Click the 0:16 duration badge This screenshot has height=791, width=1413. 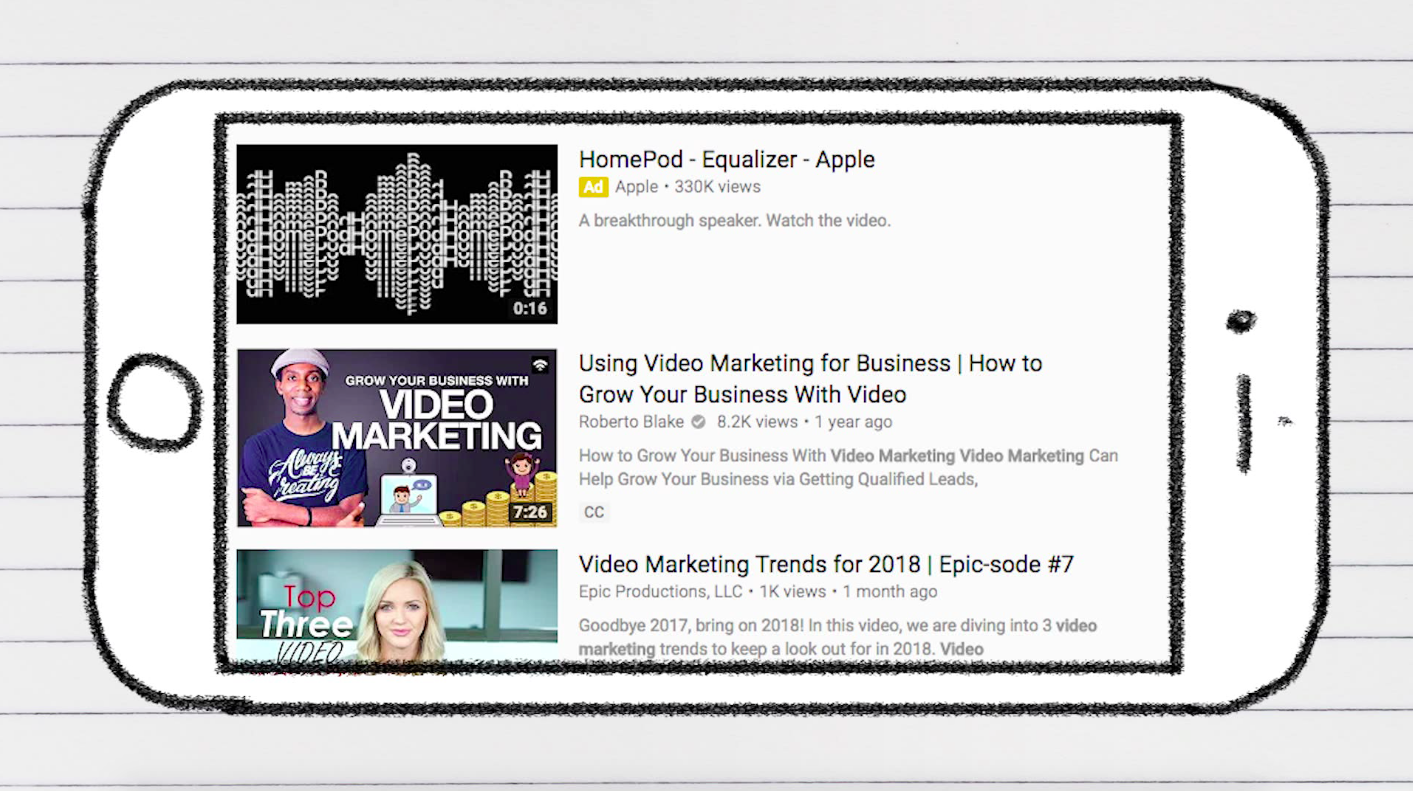pos(530,309)
